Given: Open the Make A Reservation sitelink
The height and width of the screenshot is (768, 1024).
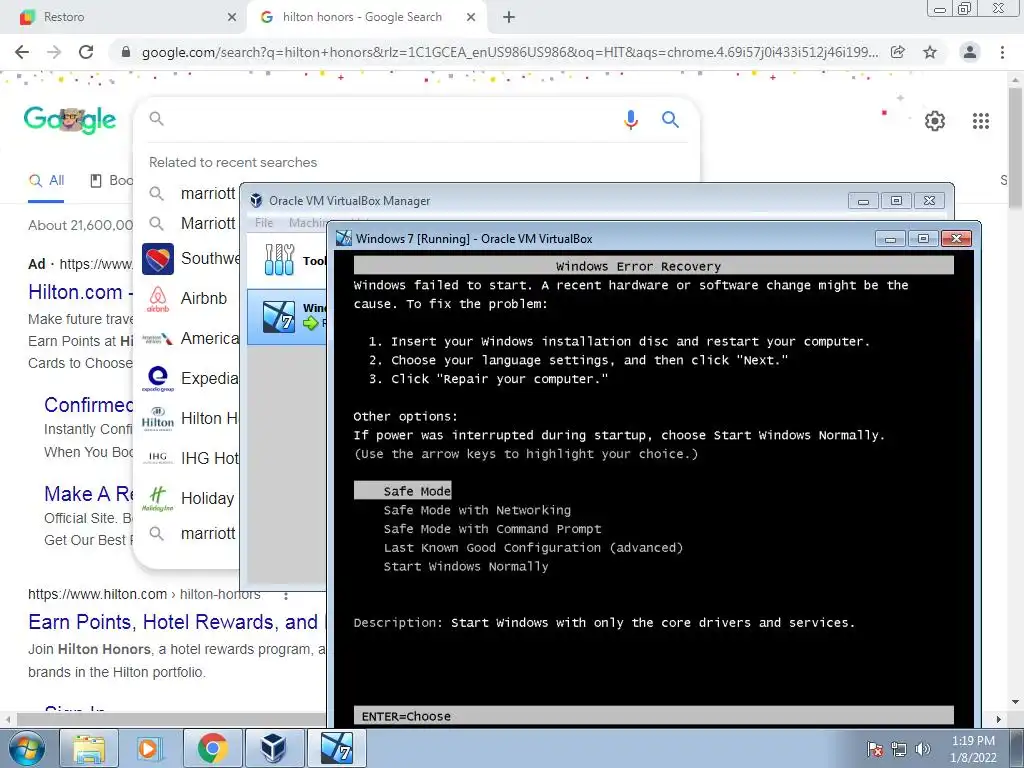Looking at the screenshot, I should 88,494.
